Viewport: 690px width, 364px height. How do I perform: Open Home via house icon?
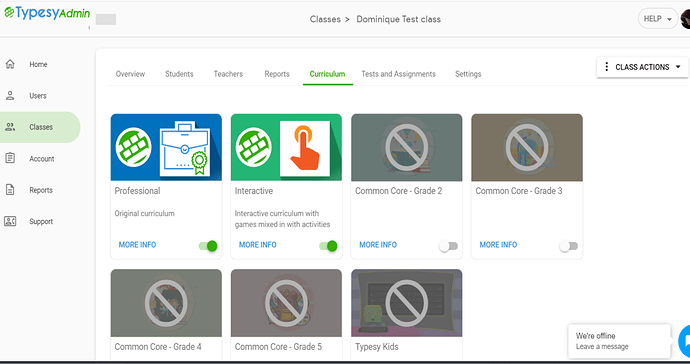[x=10, y=64]
